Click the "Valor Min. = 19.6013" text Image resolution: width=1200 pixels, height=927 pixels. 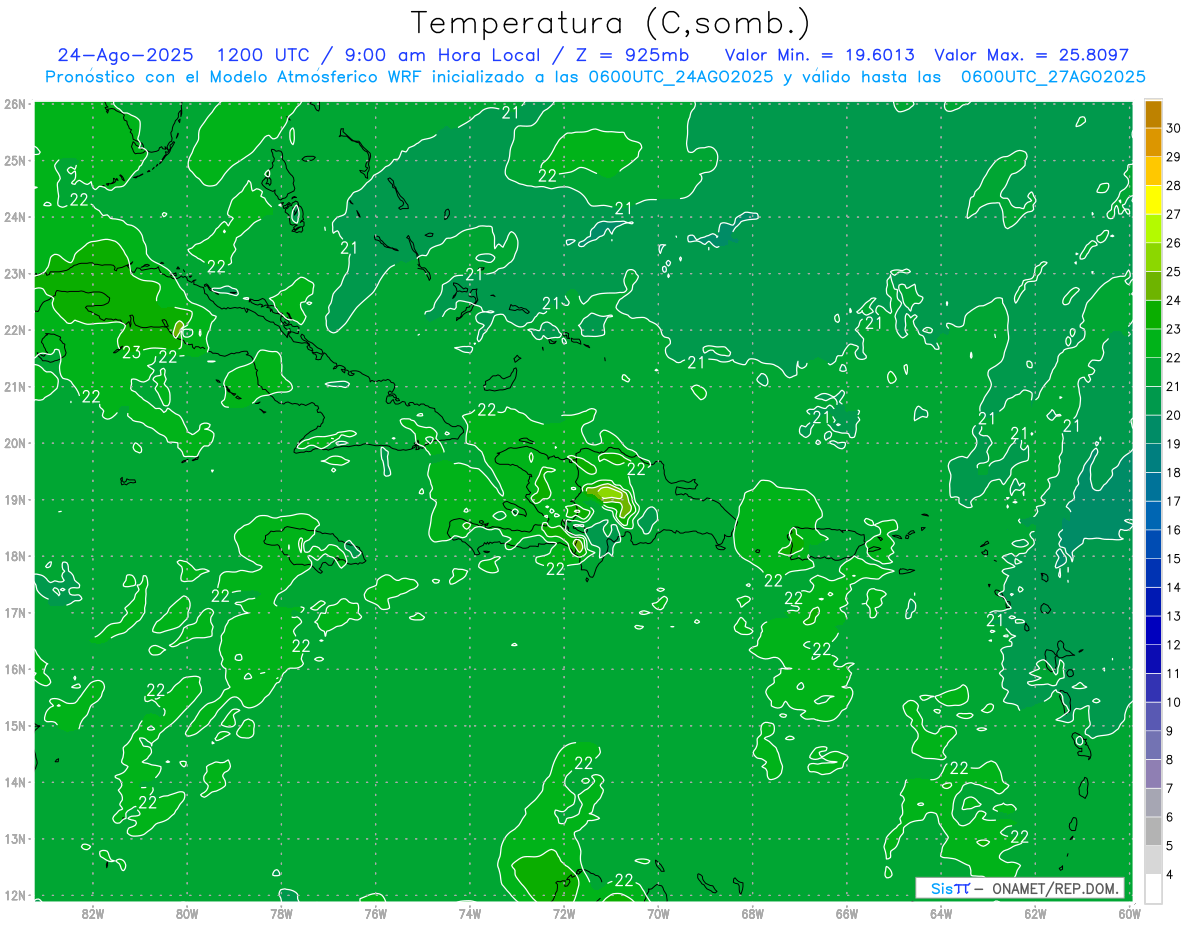pyautogui.click(x=819, y=55)
